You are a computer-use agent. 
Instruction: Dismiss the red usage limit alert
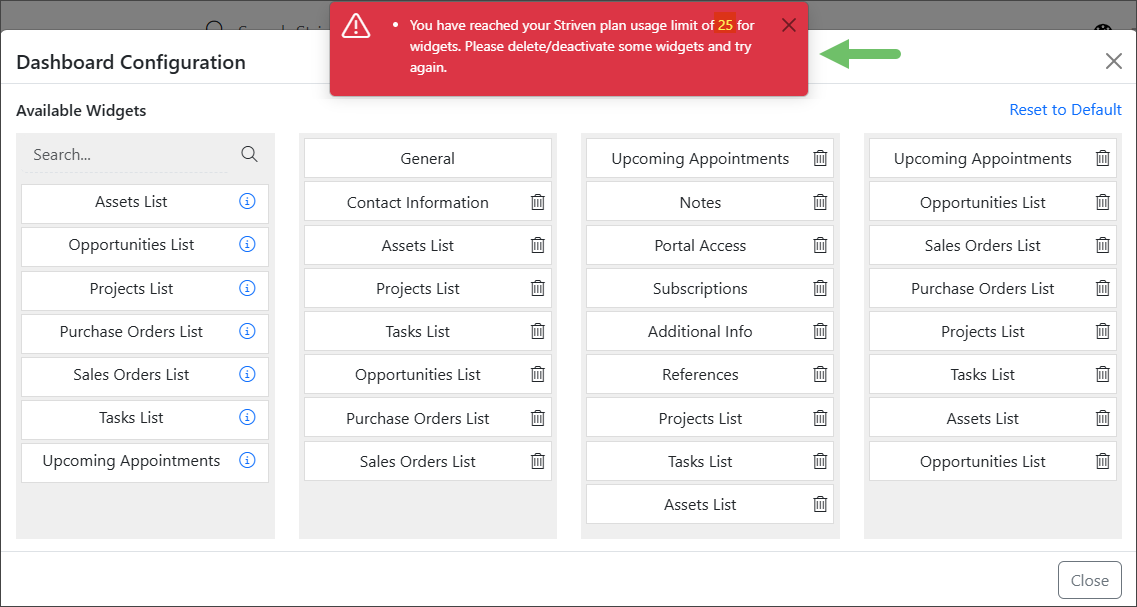789,25
